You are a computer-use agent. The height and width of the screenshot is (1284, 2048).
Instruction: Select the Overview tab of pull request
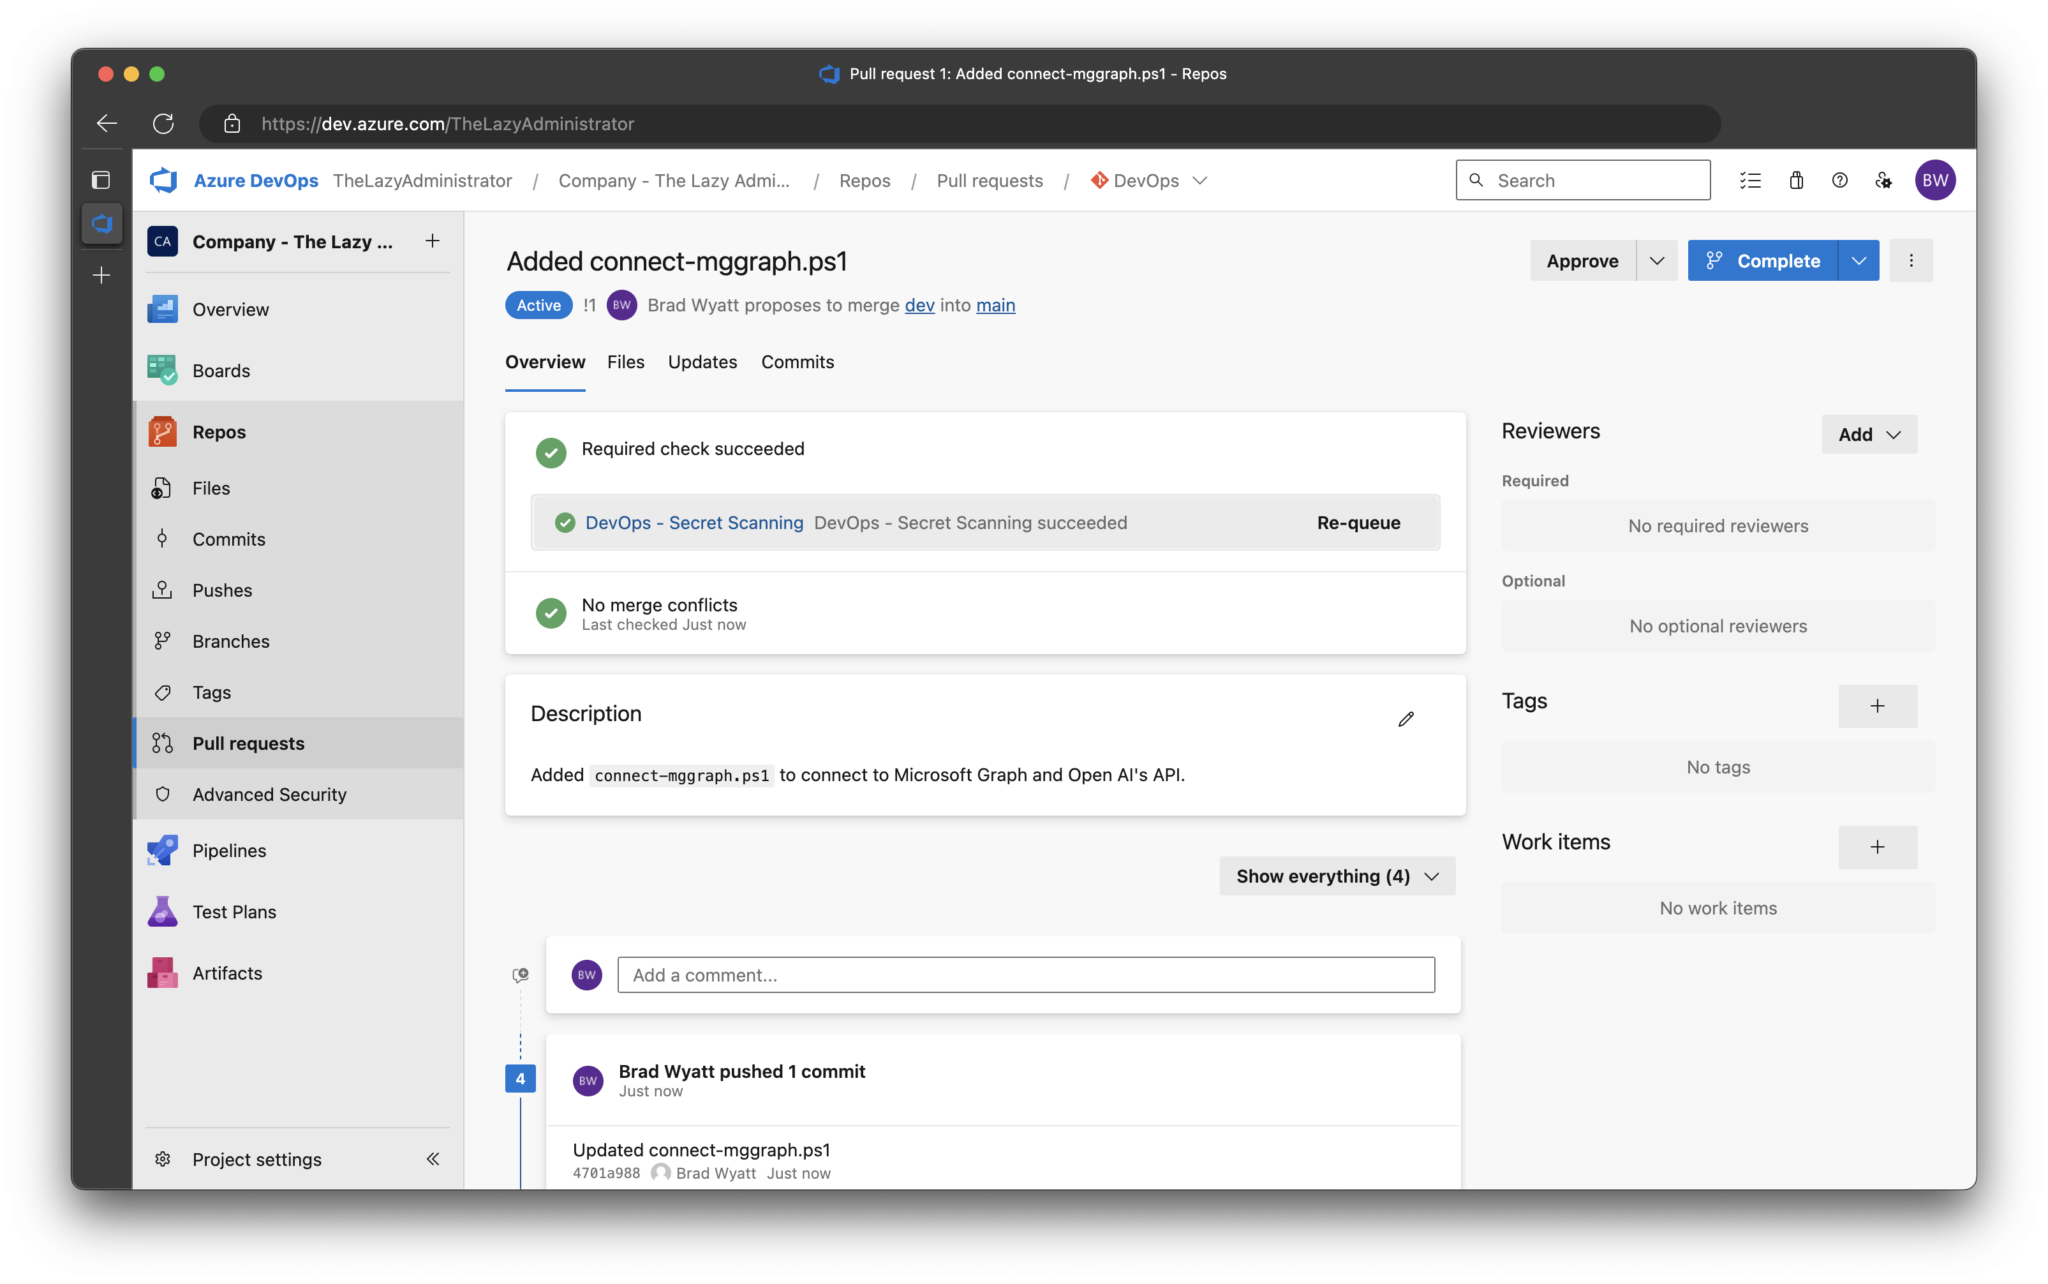point(545,362)
